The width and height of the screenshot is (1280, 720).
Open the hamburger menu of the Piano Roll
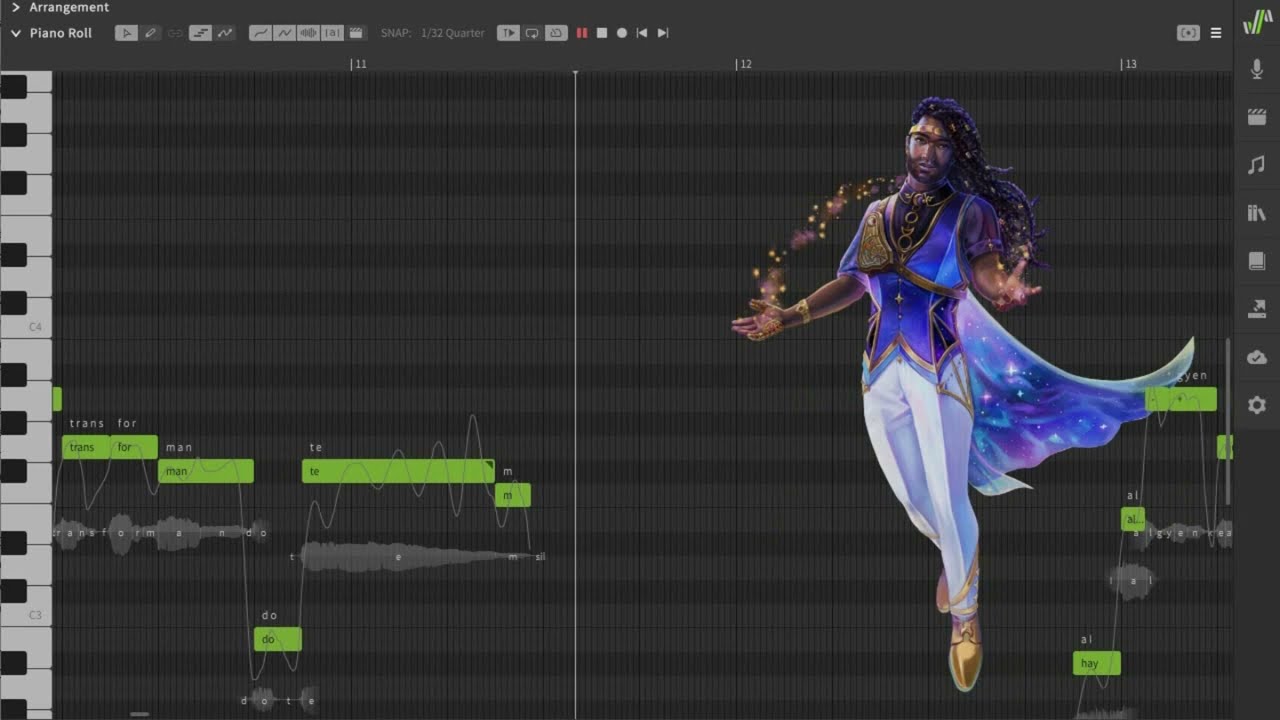pos(1216,33)
